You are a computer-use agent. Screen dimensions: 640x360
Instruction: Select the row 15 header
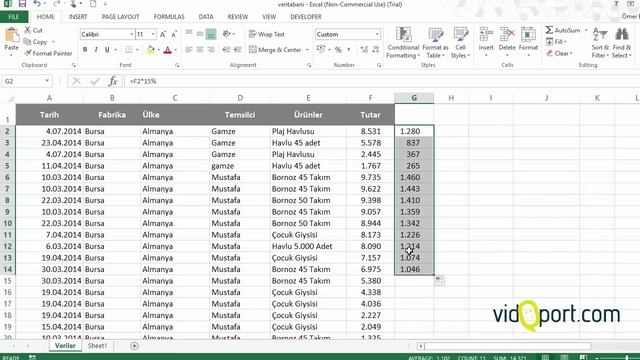click(x=7, y=281)
